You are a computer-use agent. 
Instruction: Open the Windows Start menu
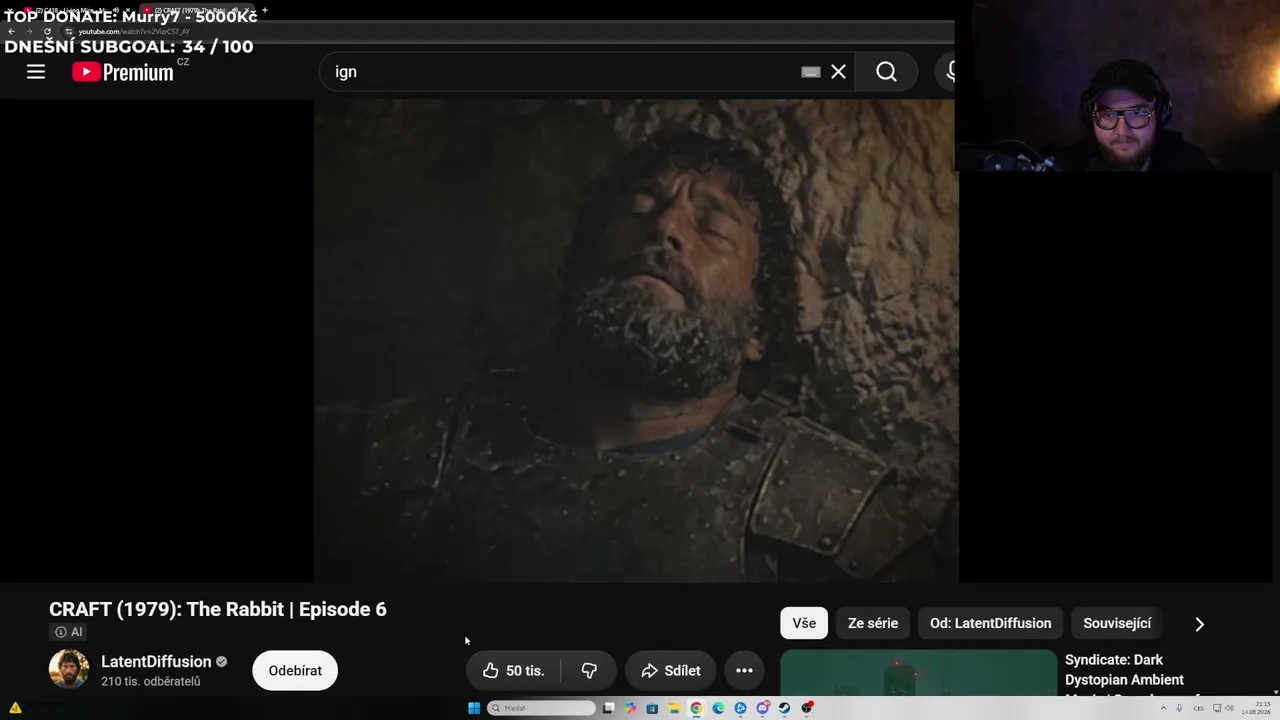click(474, 708)
